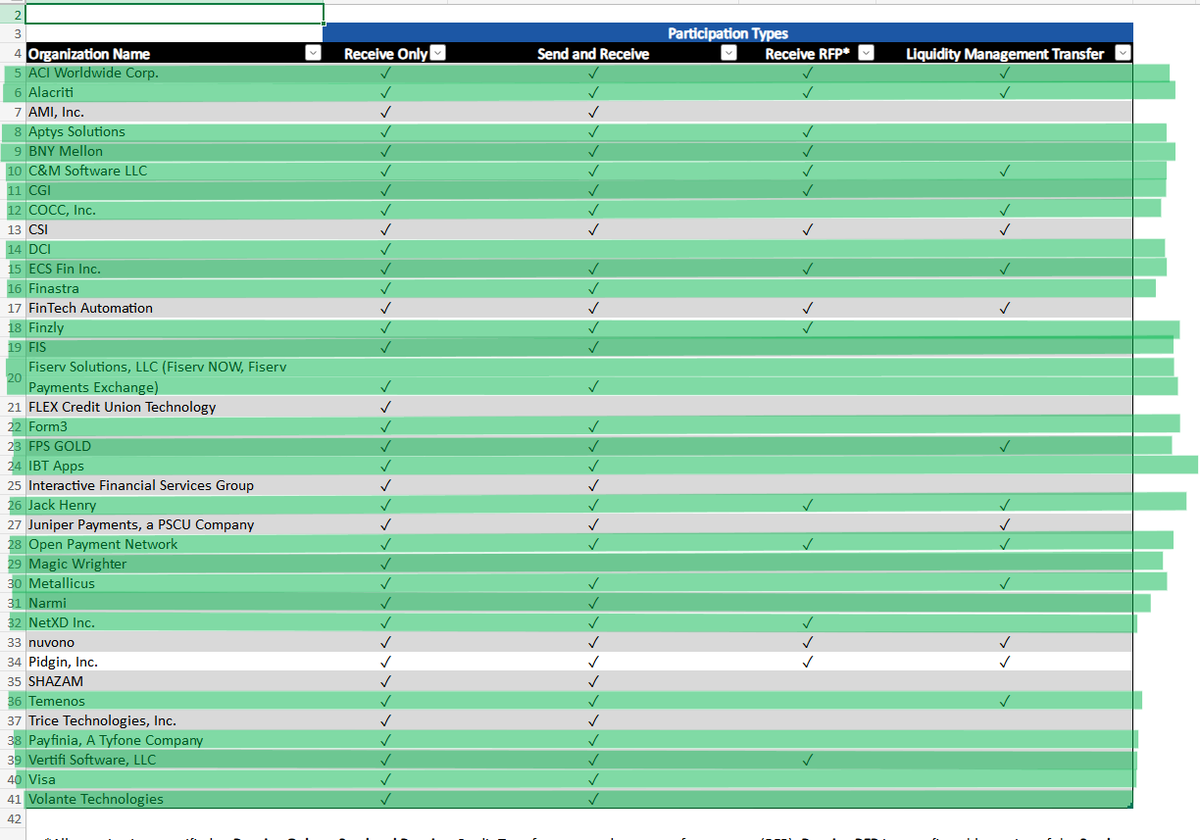This screenshot has width=1200, height=840.
Task: Click Liquidity Management Transfer checkmark for FinTech Automation
Action: [x=1005, y=308]
